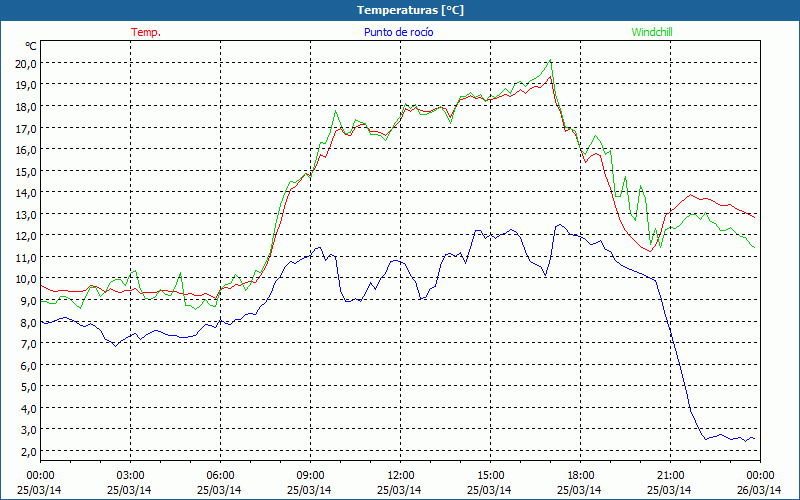Viewport: 800px width, 500px height.
Task: Select the green Windchill legend label
Action: click(x=652, y=32)
